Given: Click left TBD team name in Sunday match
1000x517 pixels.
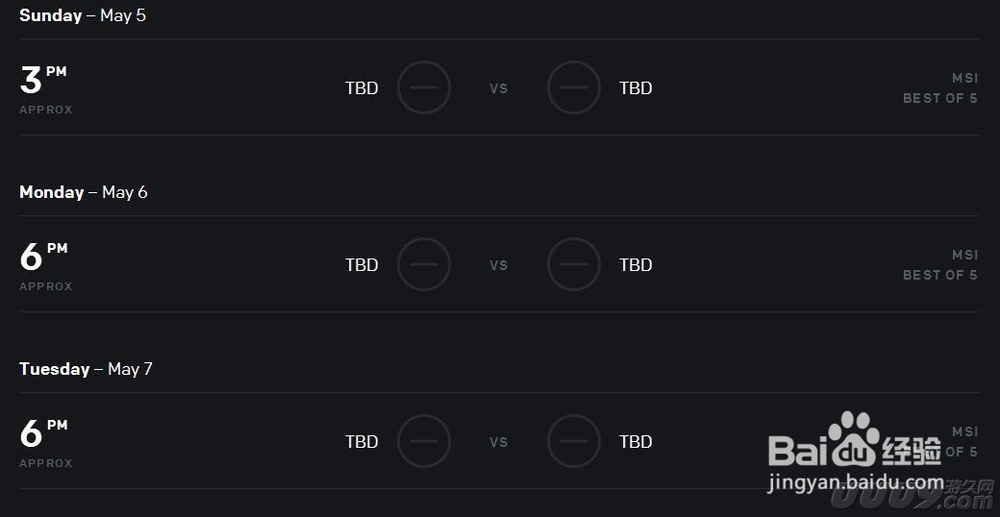Looking at the screenshot, I should tap(362, 88).
